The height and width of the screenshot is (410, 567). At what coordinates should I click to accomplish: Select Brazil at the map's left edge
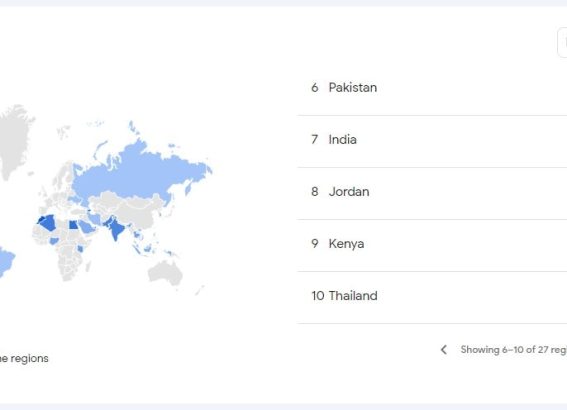(5, 262)
